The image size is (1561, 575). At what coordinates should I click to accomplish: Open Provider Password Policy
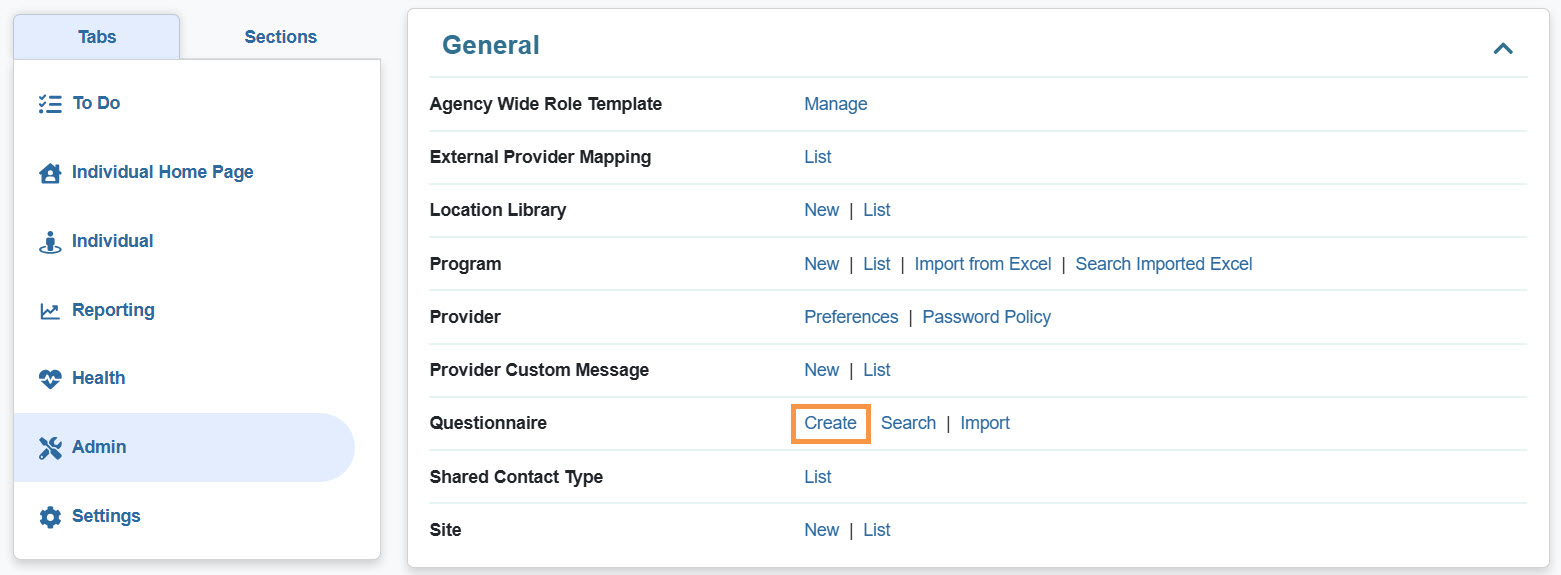point(986,317)
